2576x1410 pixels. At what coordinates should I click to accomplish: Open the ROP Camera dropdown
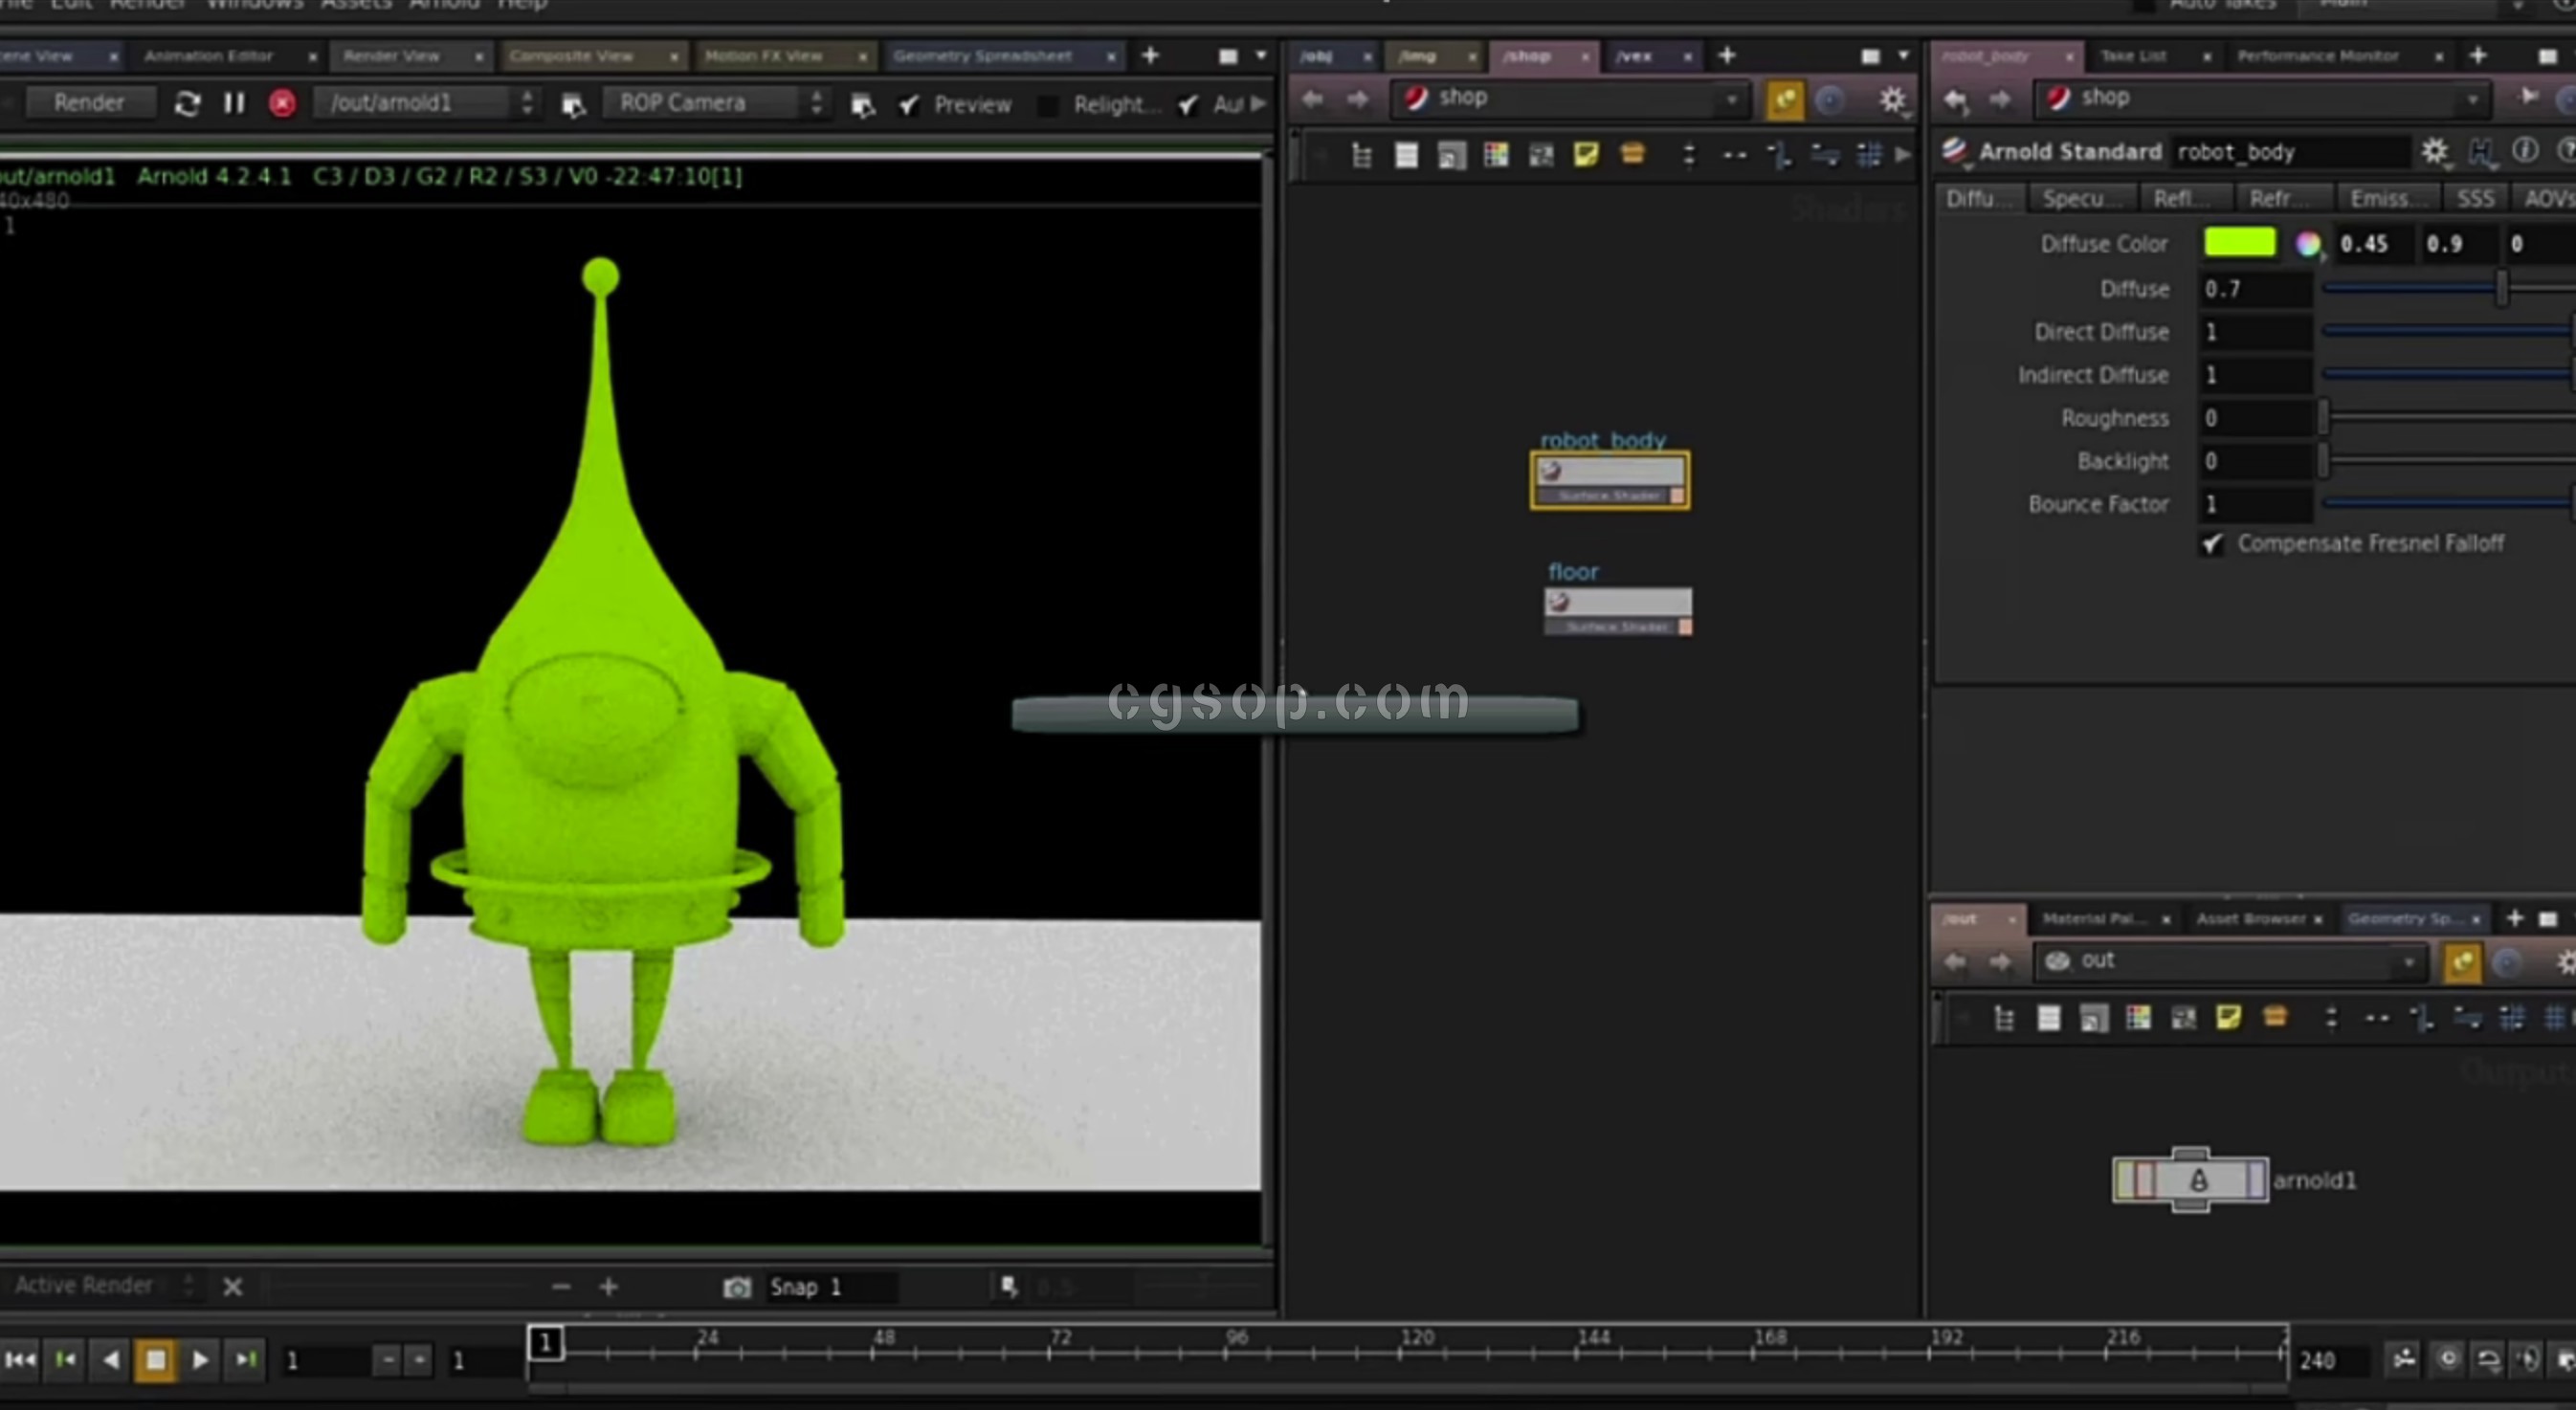717,103
